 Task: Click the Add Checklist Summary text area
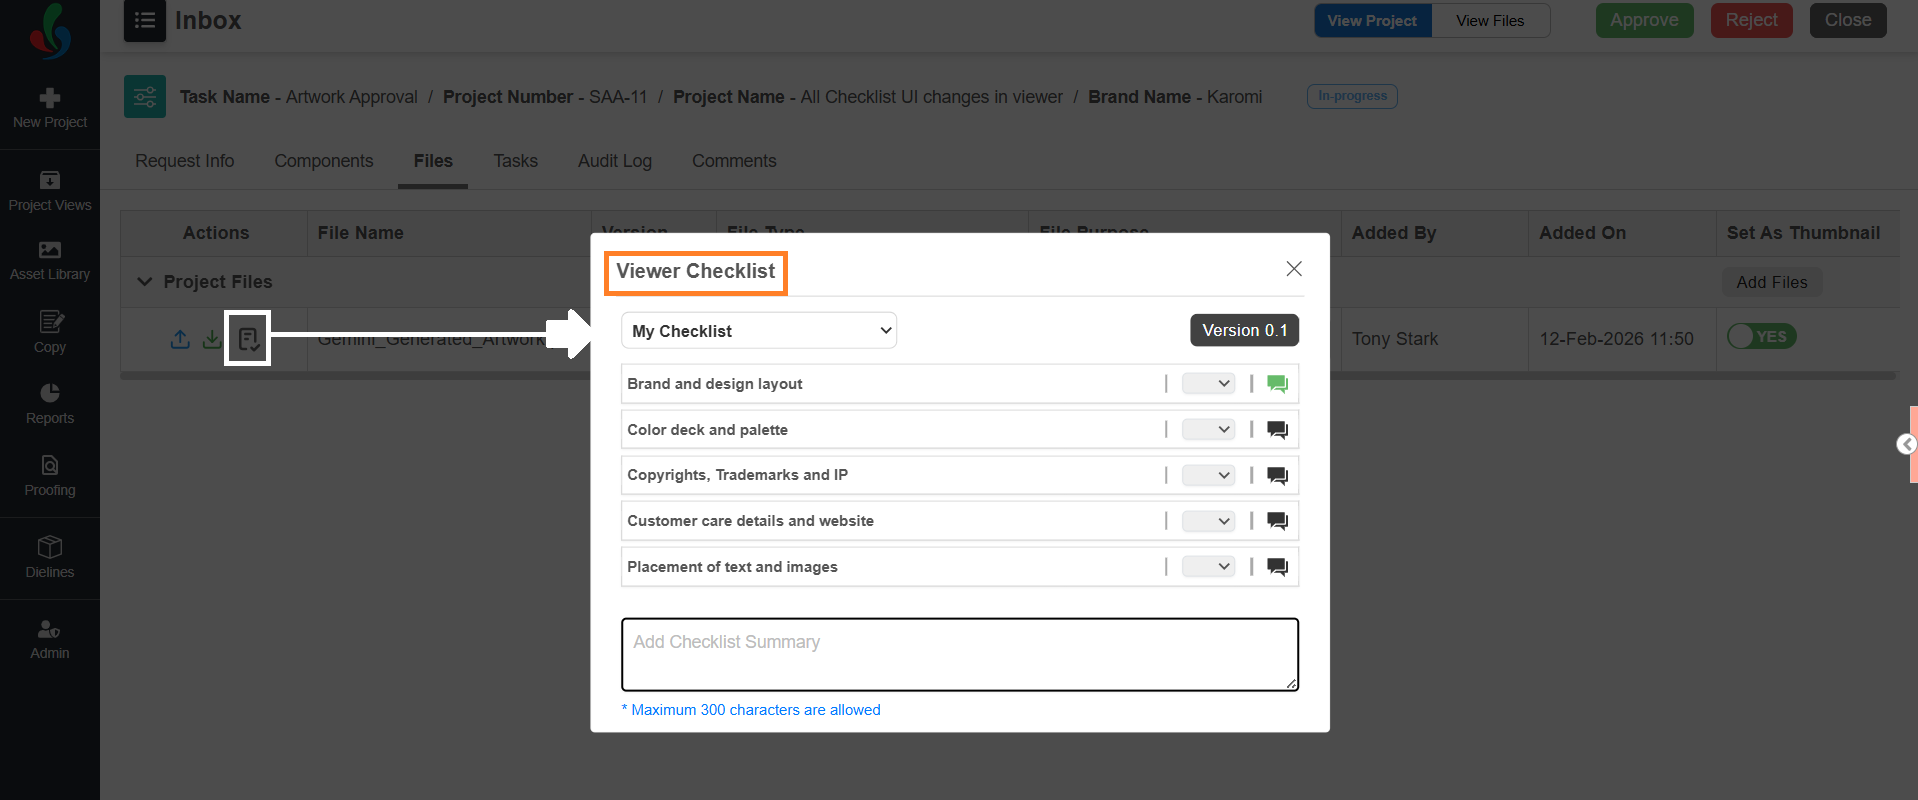[959, 654]
